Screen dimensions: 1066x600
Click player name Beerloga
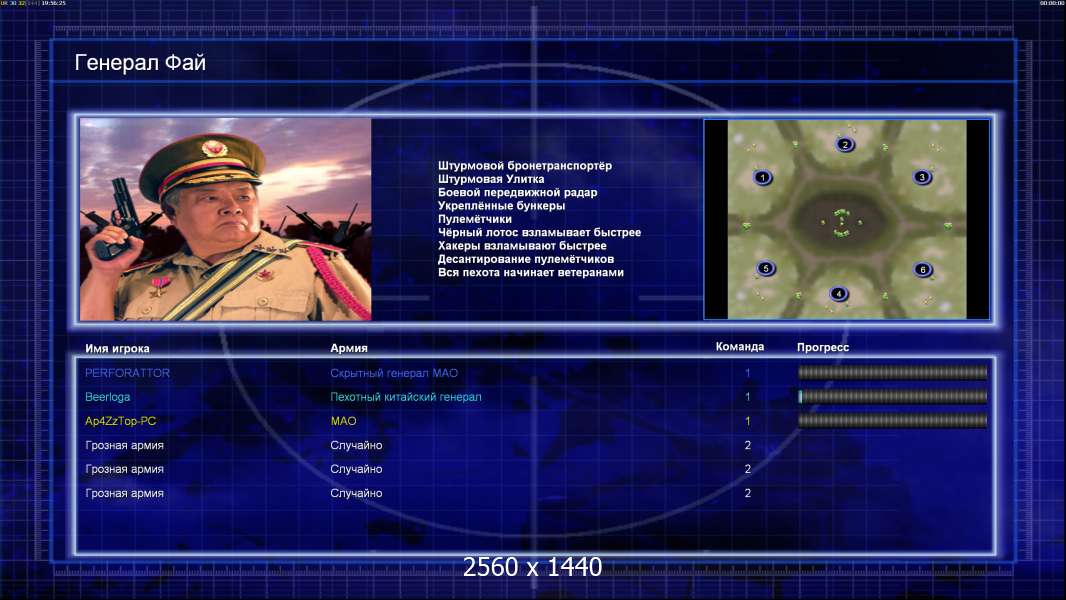tap(107, 397)
